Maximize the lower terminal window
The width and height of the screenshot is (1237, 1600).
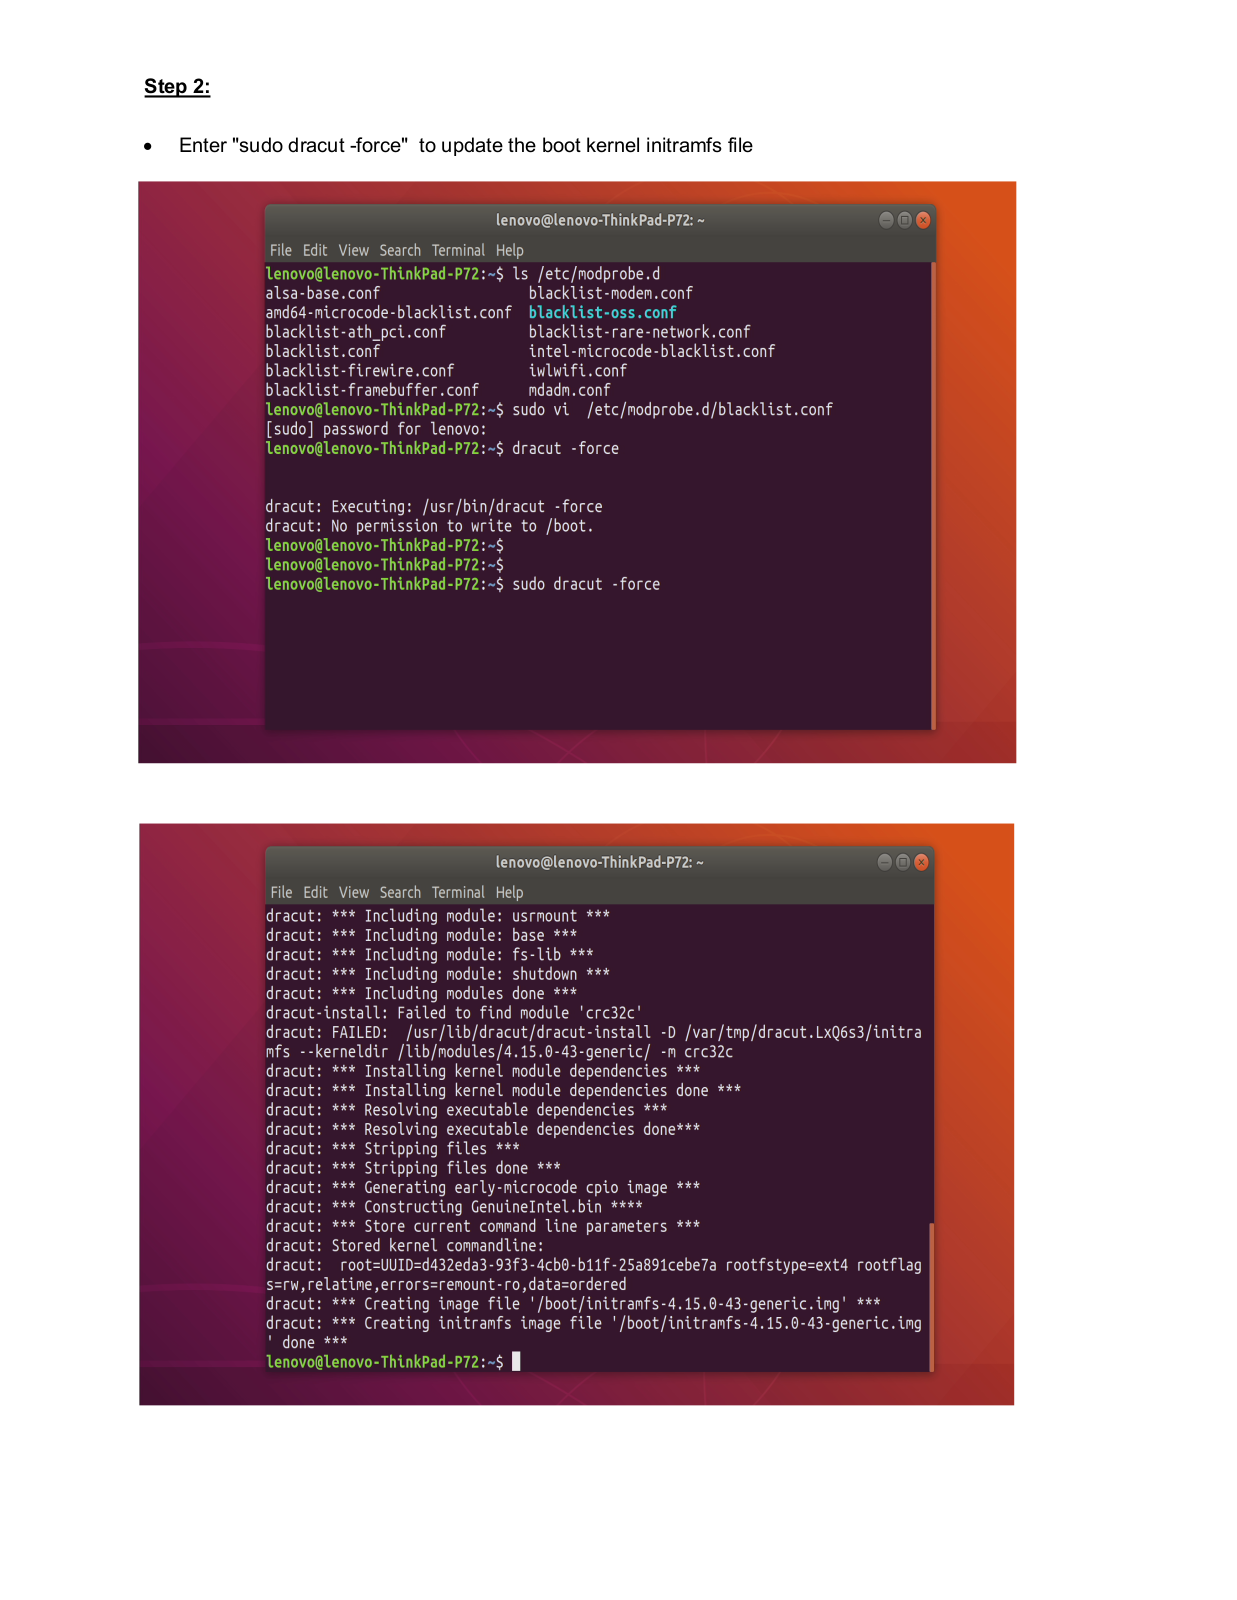(x=903, y=862)
